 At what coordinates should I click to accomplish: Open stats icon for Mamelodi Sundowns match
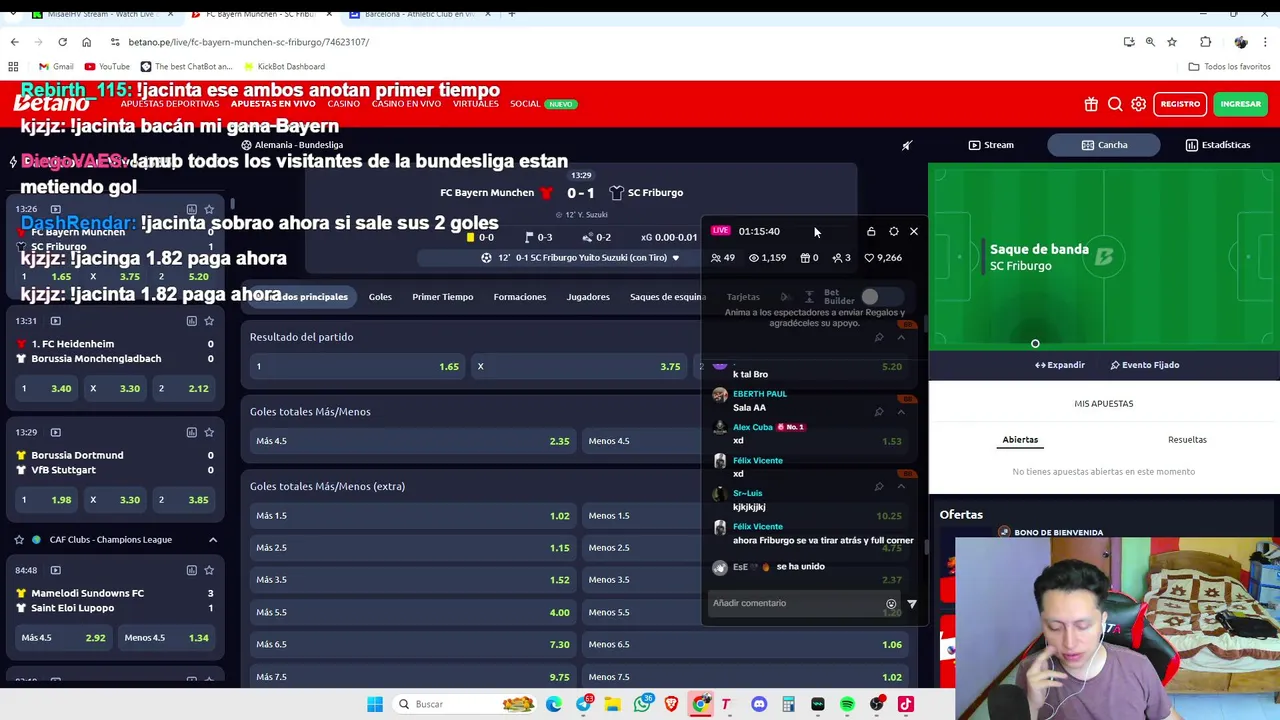[191, 570]
